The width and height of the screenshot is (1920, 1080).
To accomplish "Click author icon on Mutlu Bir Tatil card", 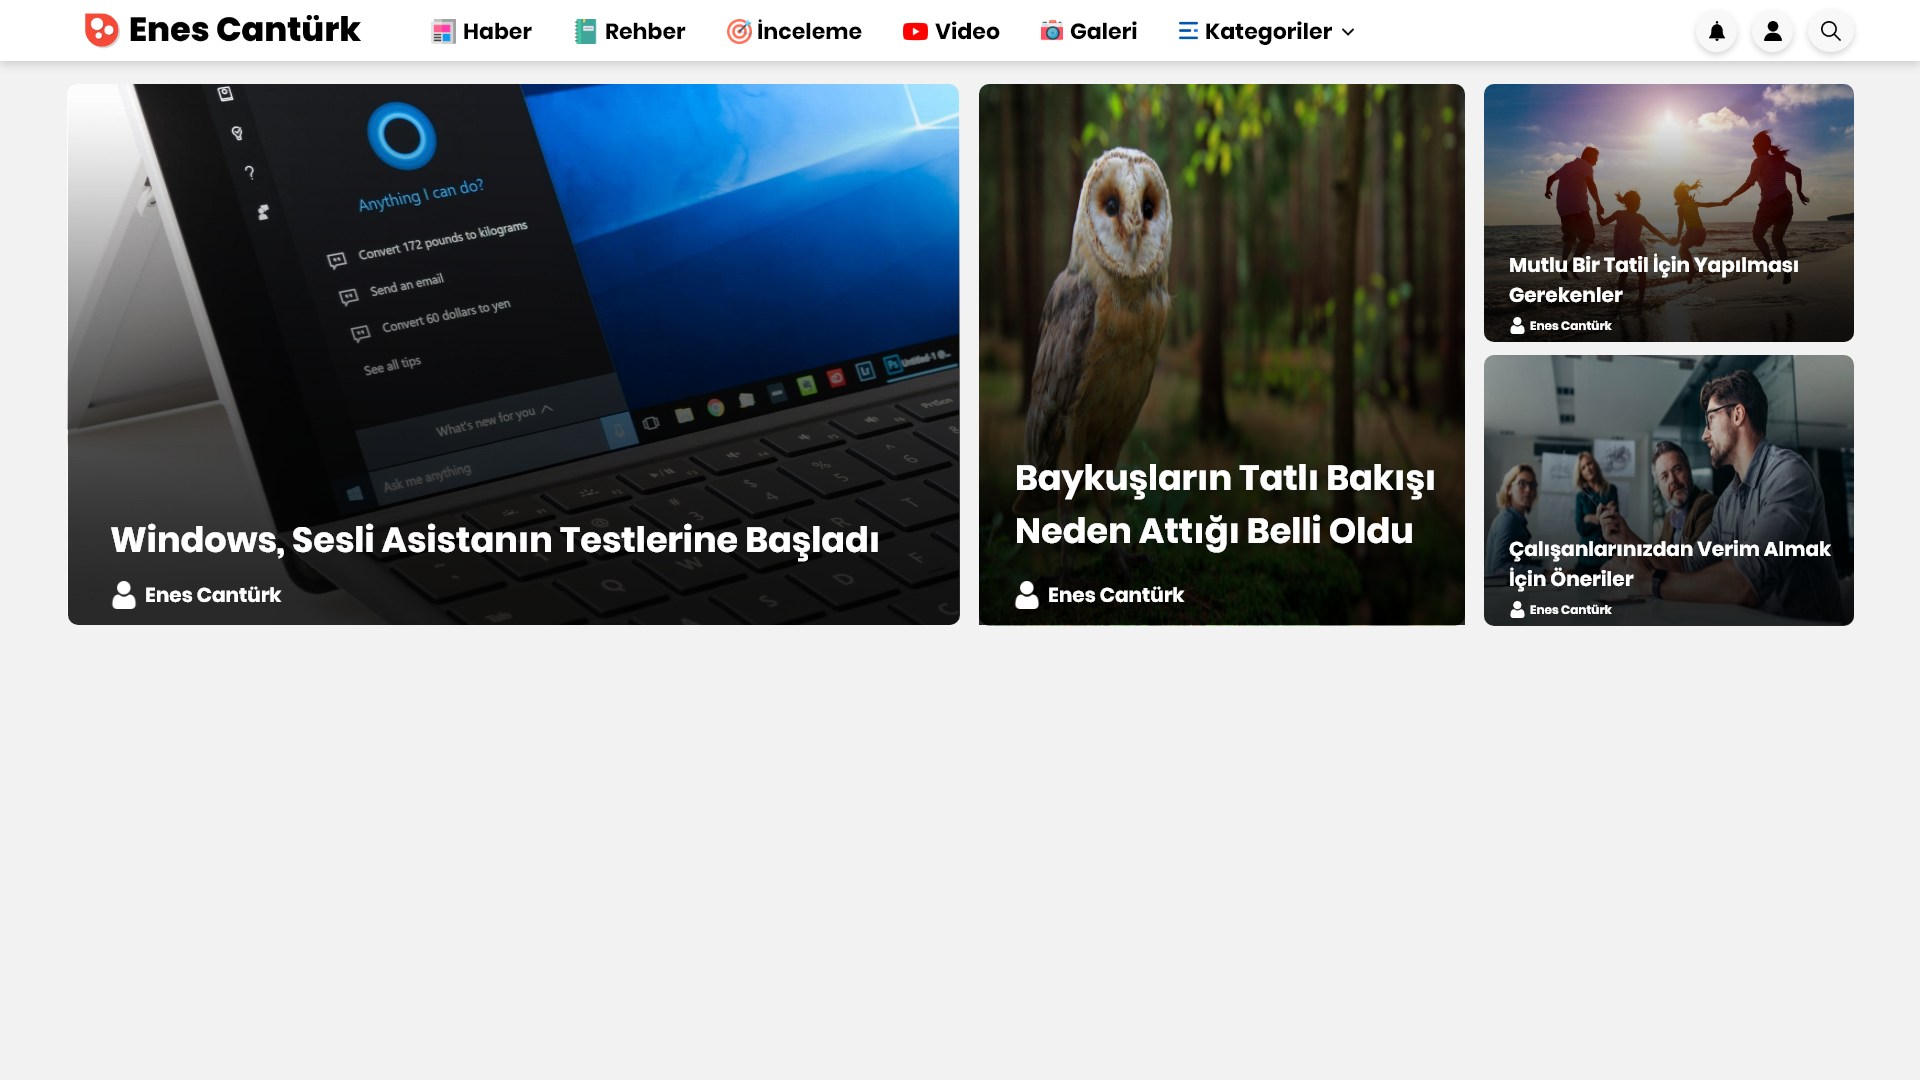I will (1517, 325).
